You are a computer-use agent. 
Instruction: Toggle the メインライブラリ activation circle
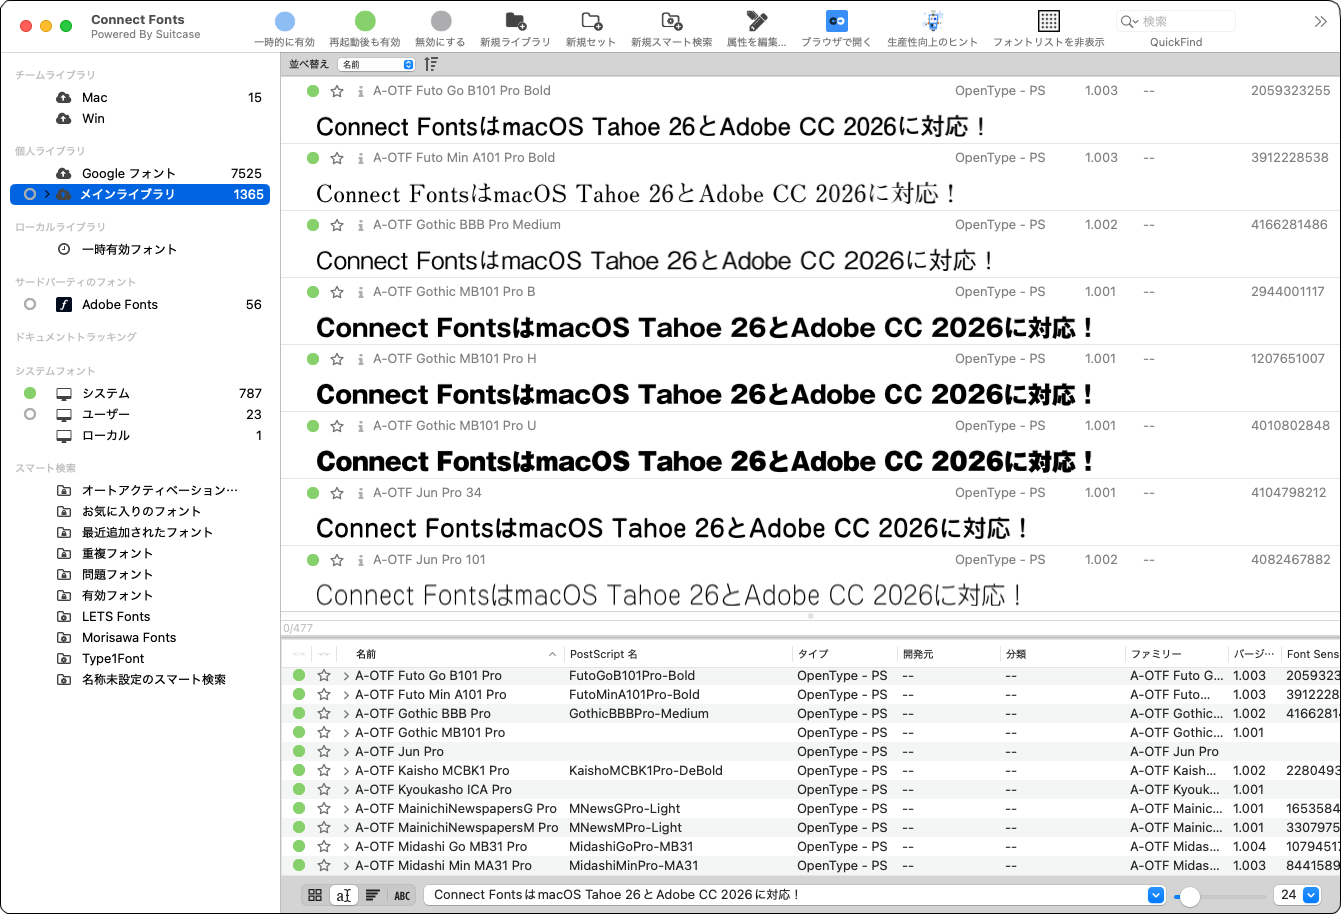pos(30,194)
